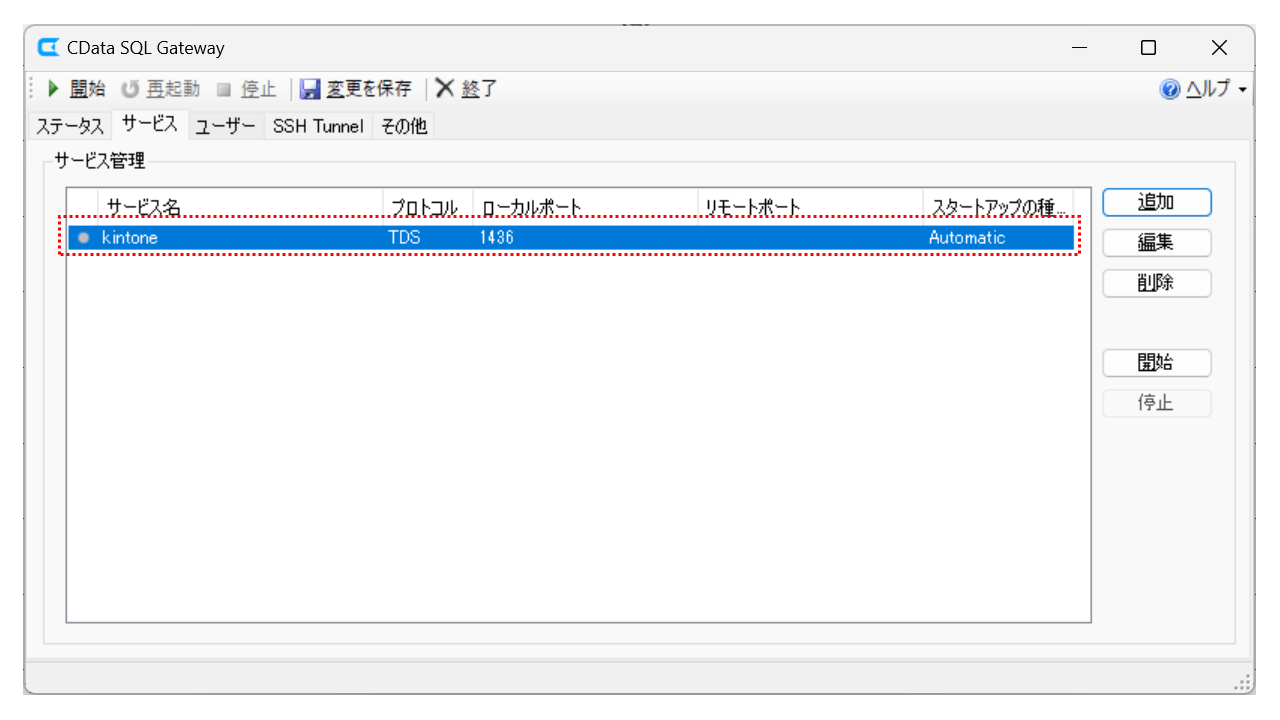
Task: Click the 削除 button
Action: [x=1157, y=283]
